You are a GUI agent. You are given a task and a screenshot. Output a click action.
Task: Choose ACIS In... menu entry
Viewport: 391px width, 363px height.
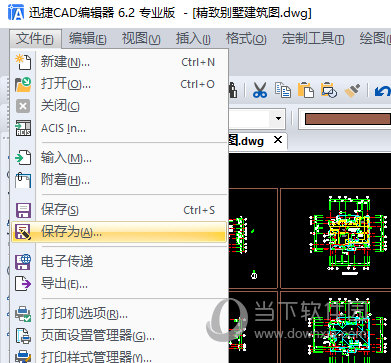[x=119, y=128]
